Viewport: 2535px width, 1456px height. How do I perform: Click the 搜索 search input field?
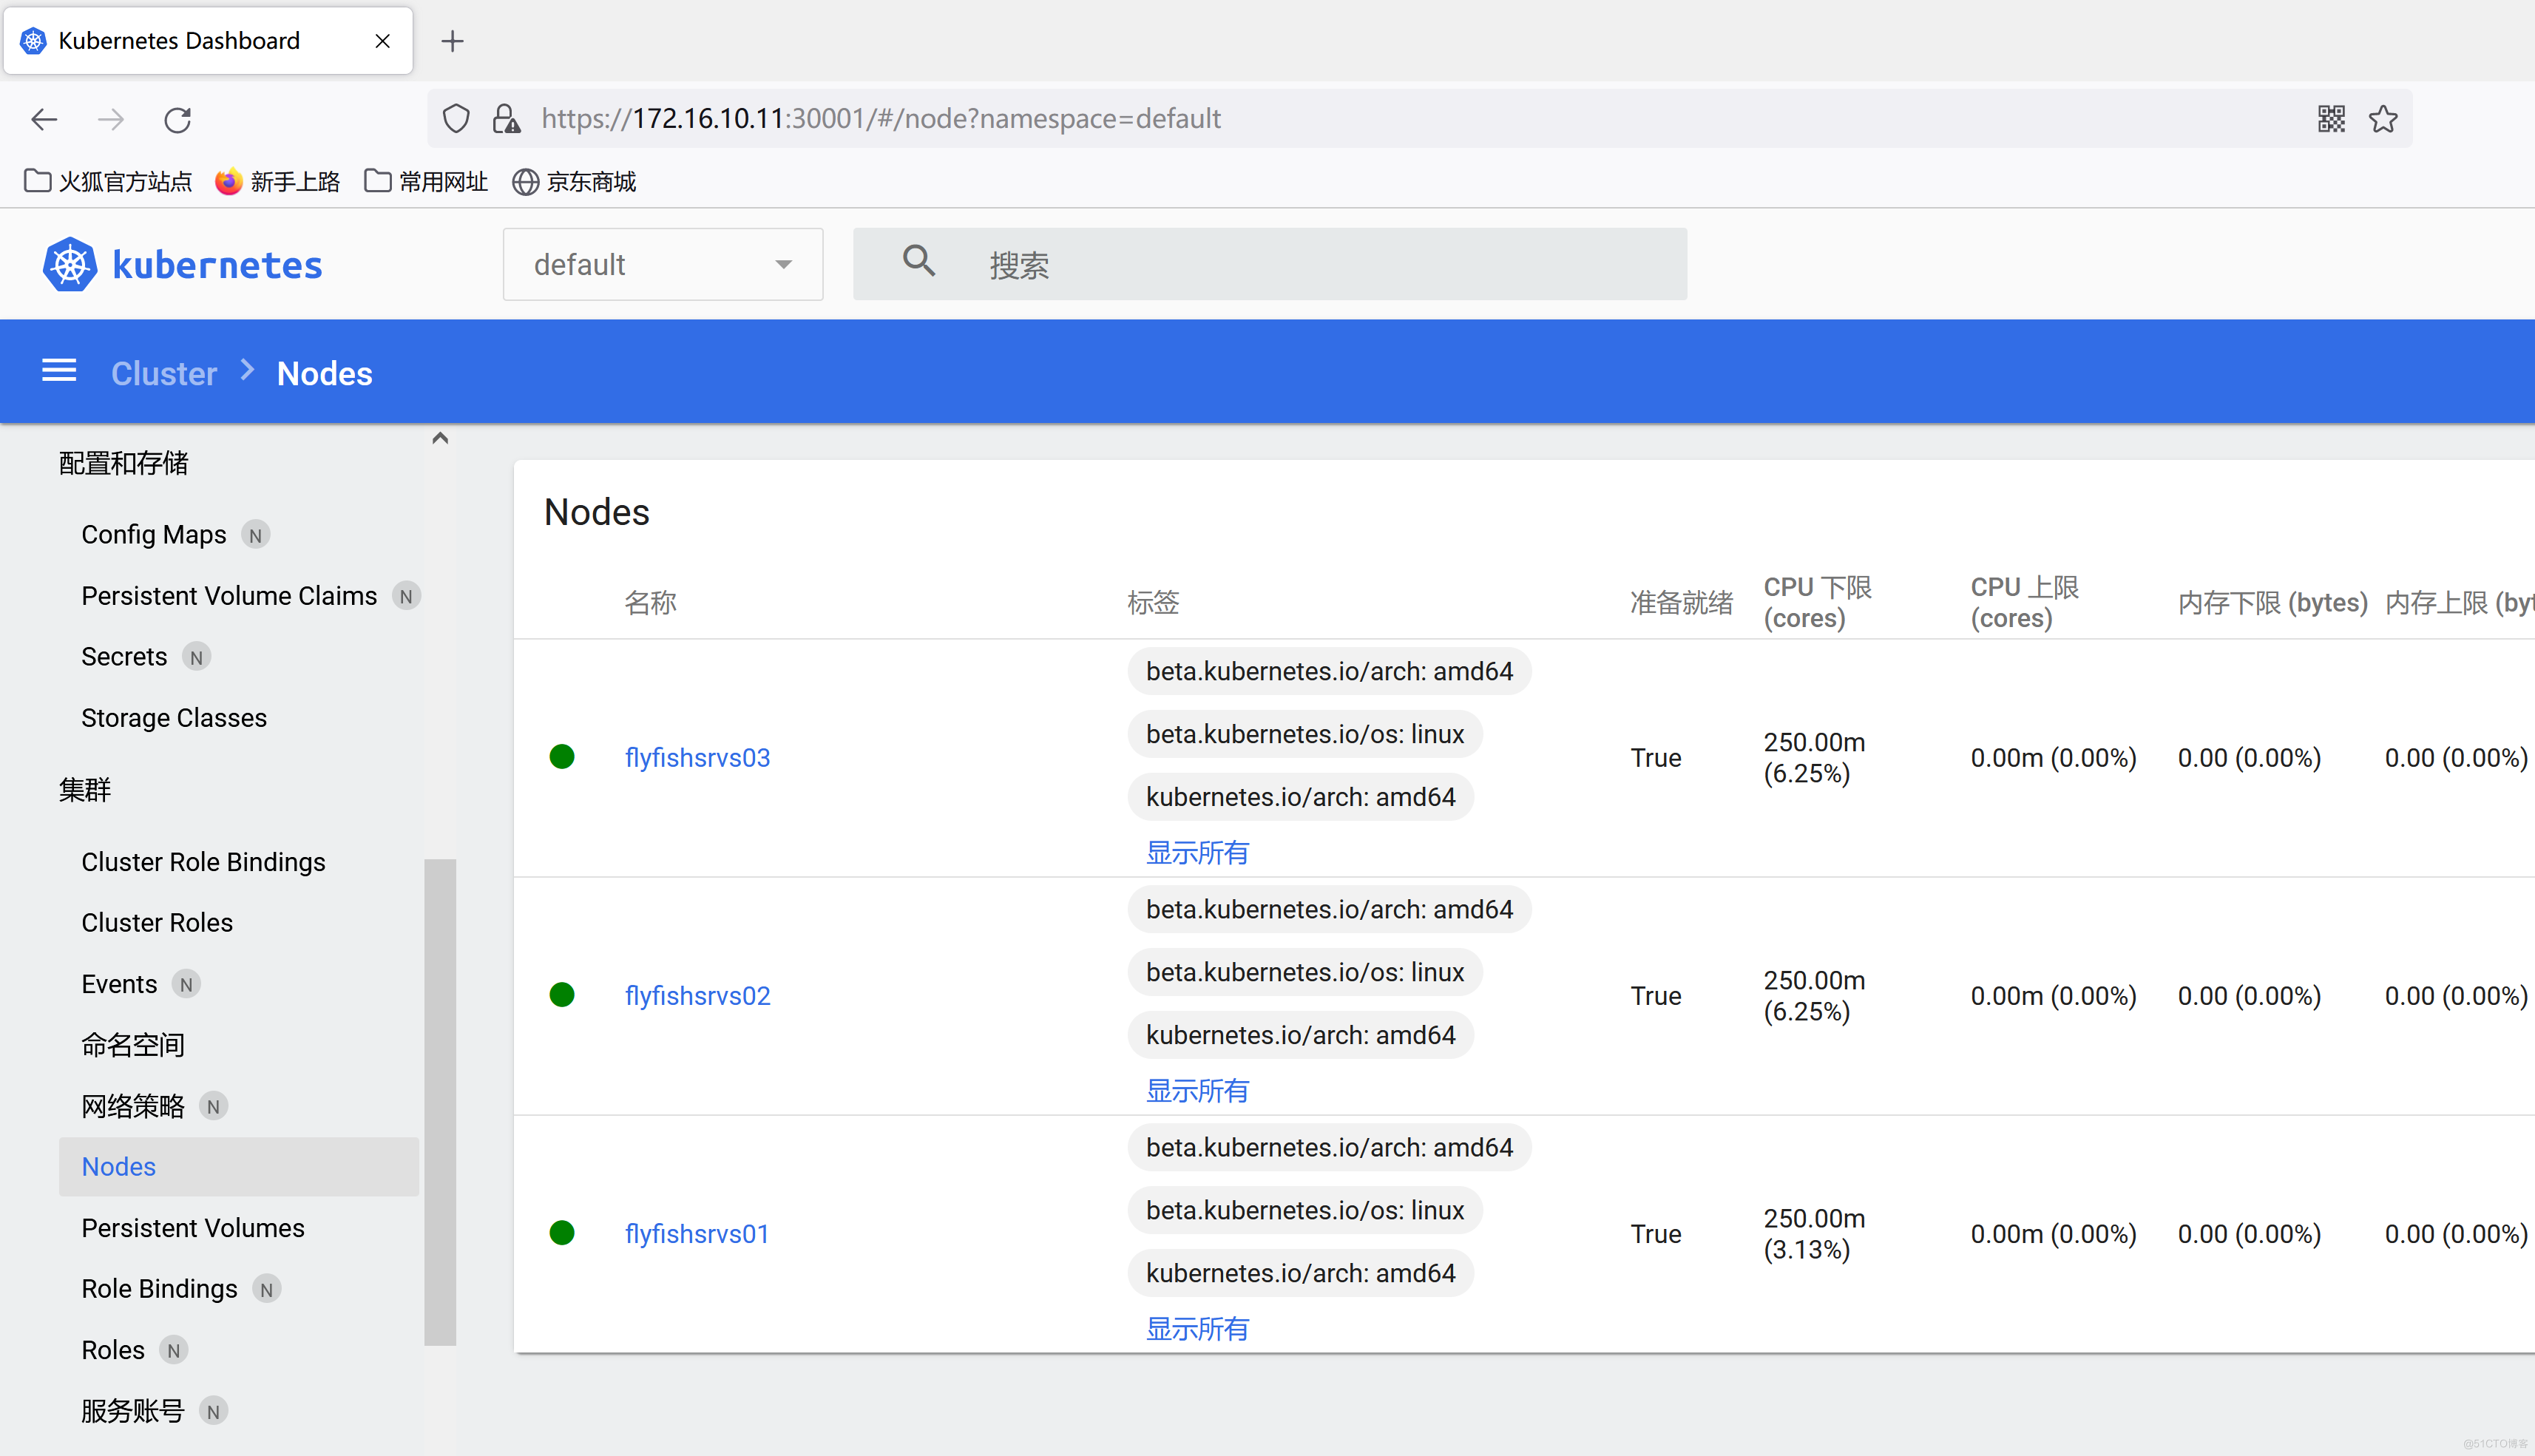click(1270, 264)
